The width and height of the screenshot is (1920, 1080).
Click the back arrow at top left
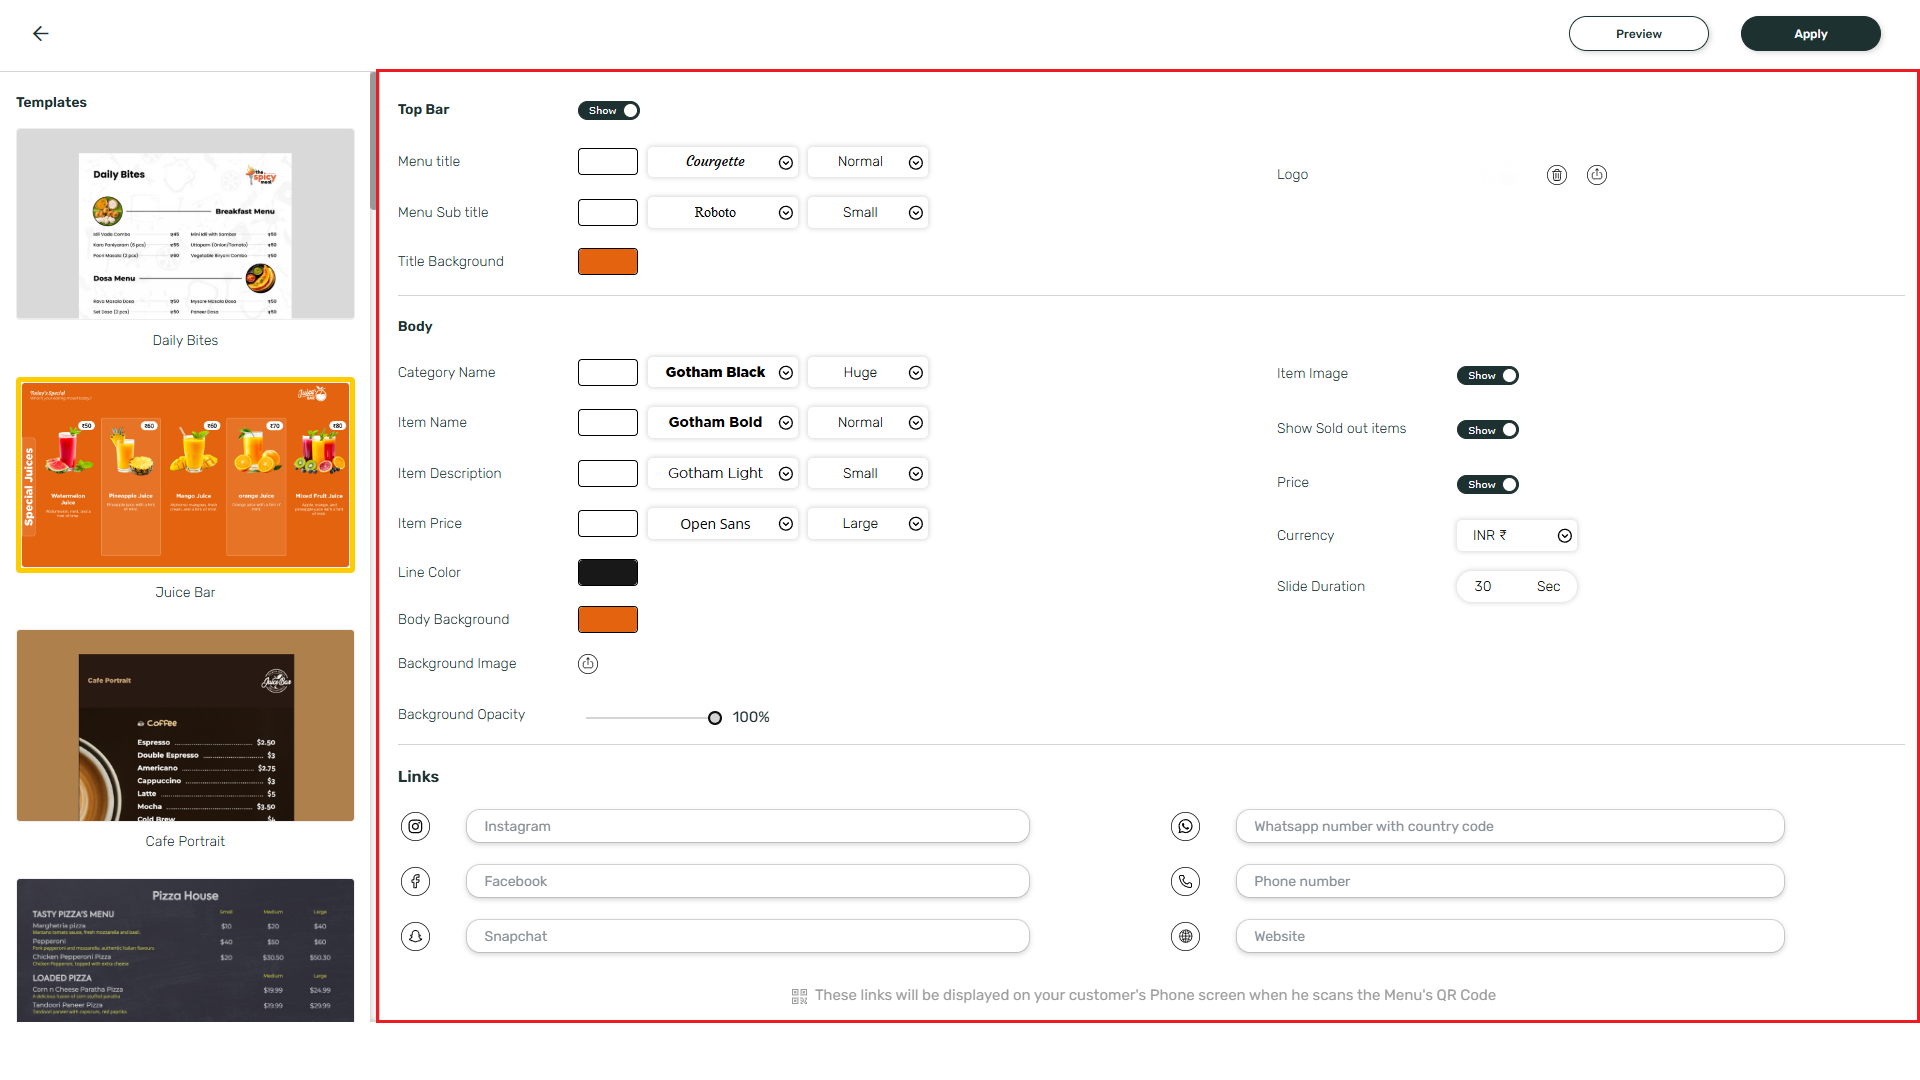click(x=41, y=33)
